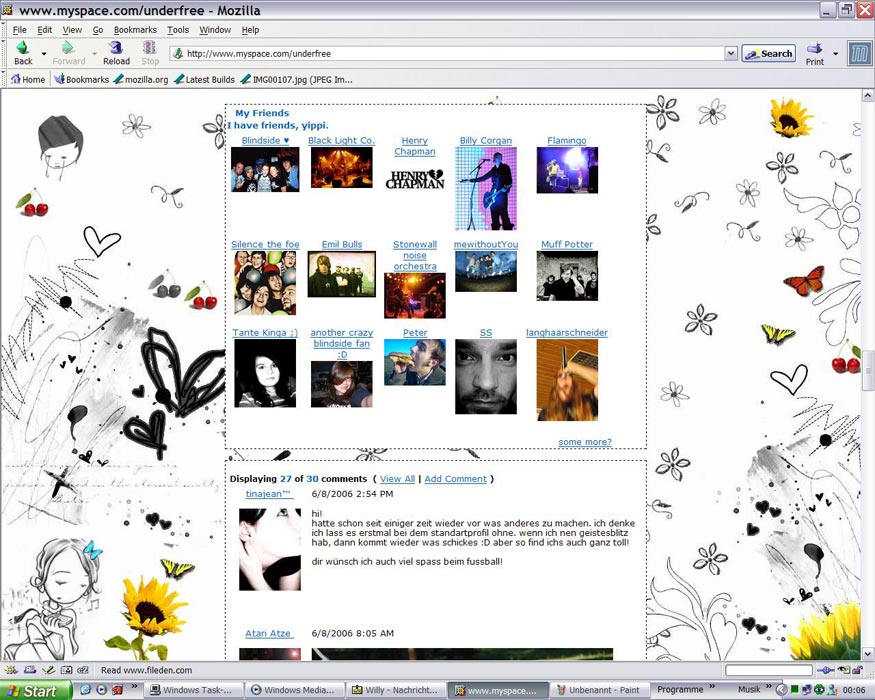This screenshot has height=700, width=875.
Task: Expand the Musik toolbar chevron
Action: coord(769,686)
